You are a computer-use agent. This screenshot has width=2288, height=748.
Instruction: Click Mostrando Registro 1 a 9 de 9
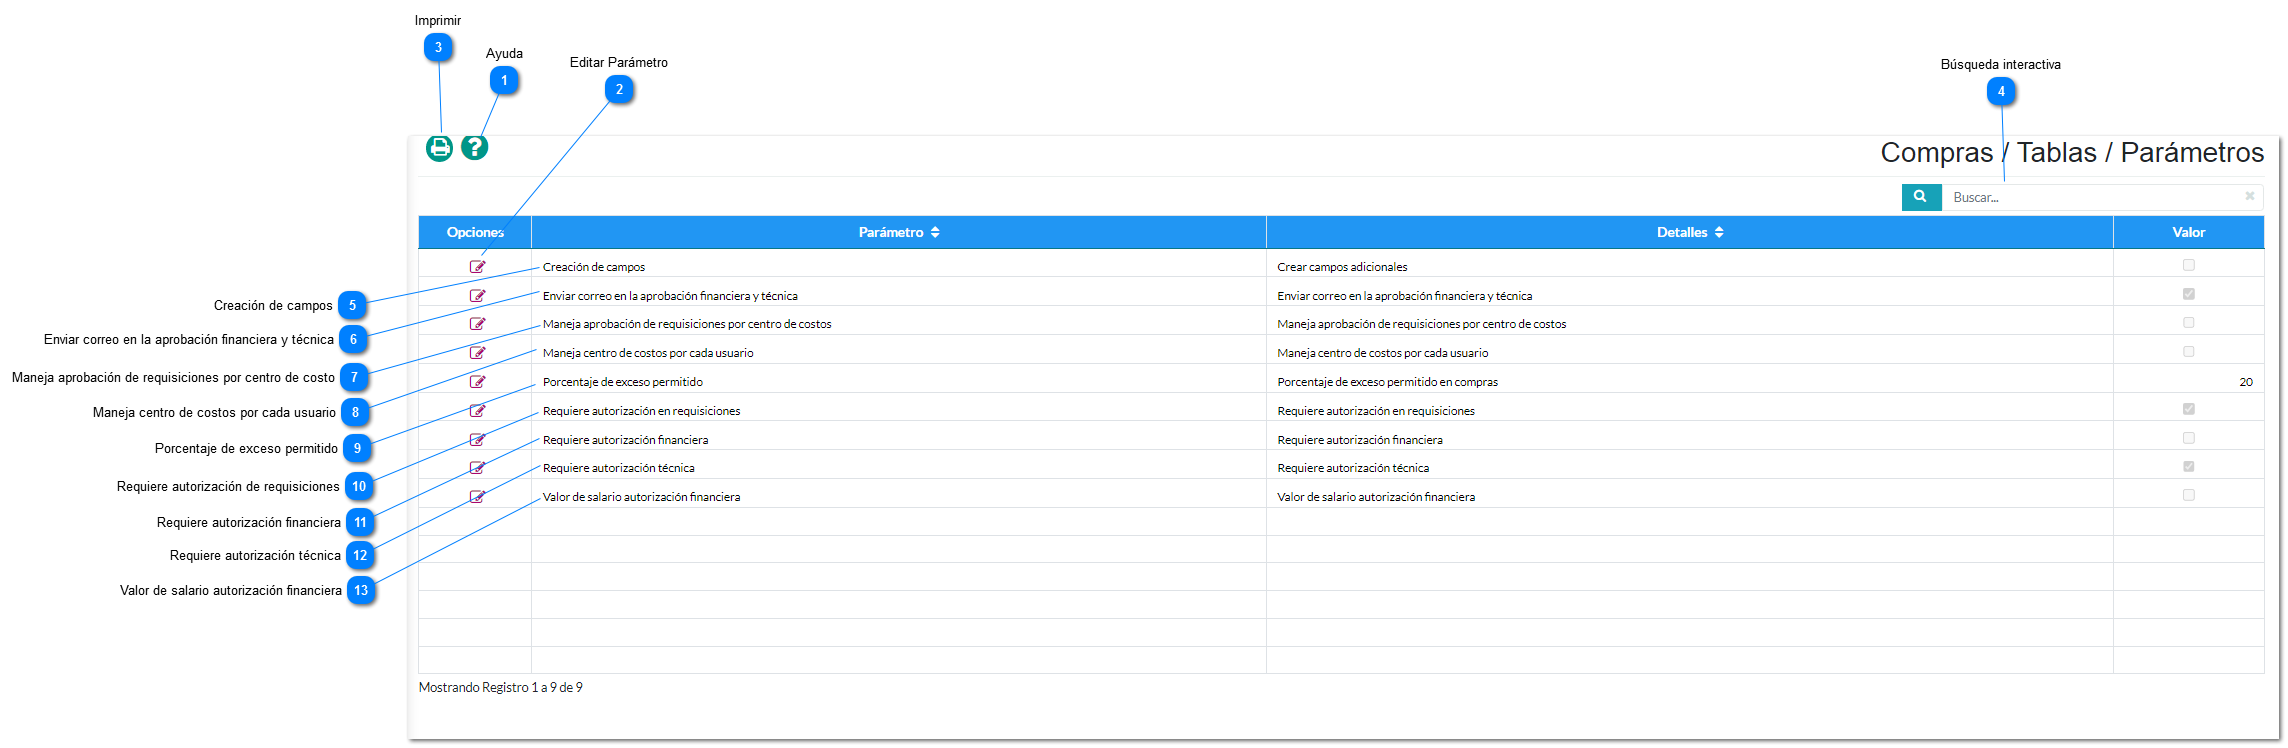coord(500,687)
